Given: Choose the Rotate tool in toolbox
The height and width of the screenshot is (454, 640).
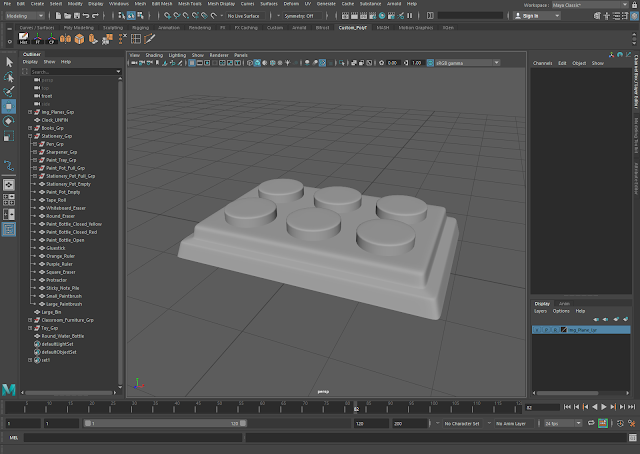Looking at the screenshot, I should pos(9,121).
